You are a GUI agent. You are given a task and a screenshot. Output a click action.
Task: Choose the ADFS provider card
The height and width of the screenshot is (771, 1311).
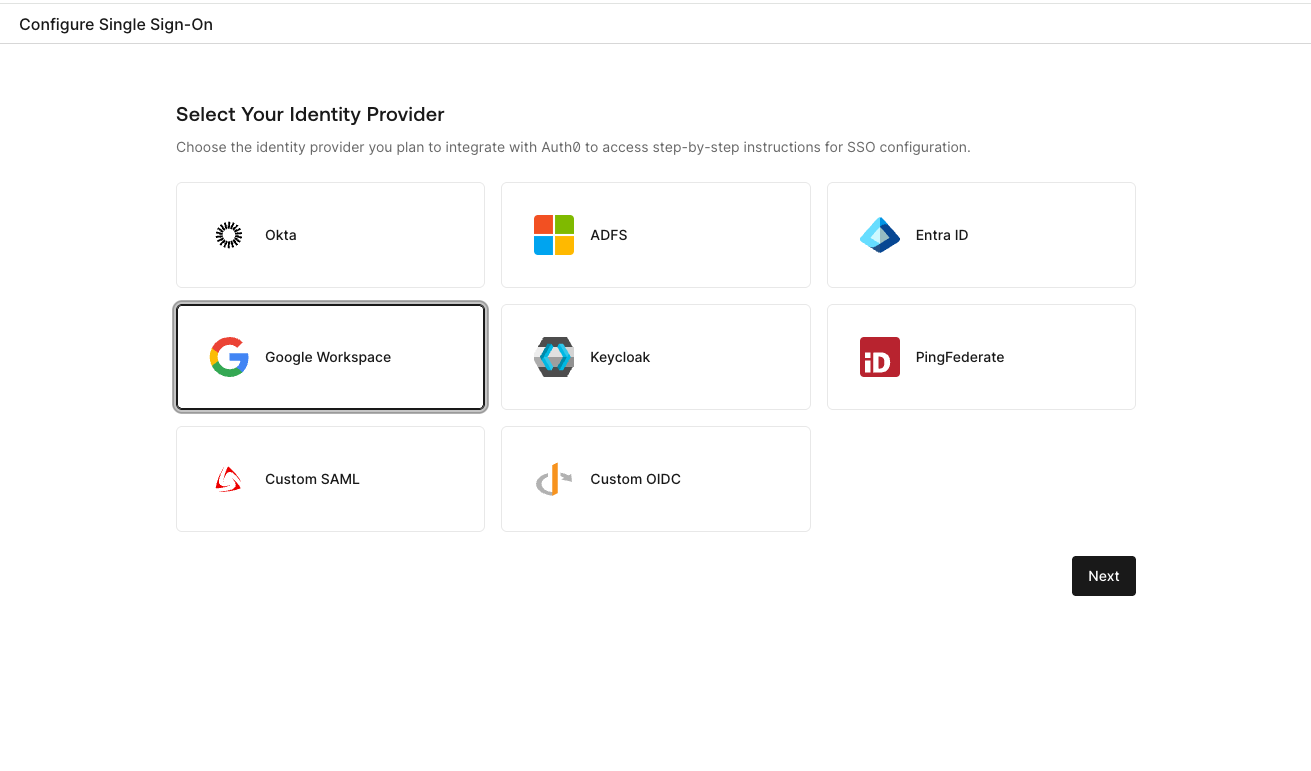point(656,235)
